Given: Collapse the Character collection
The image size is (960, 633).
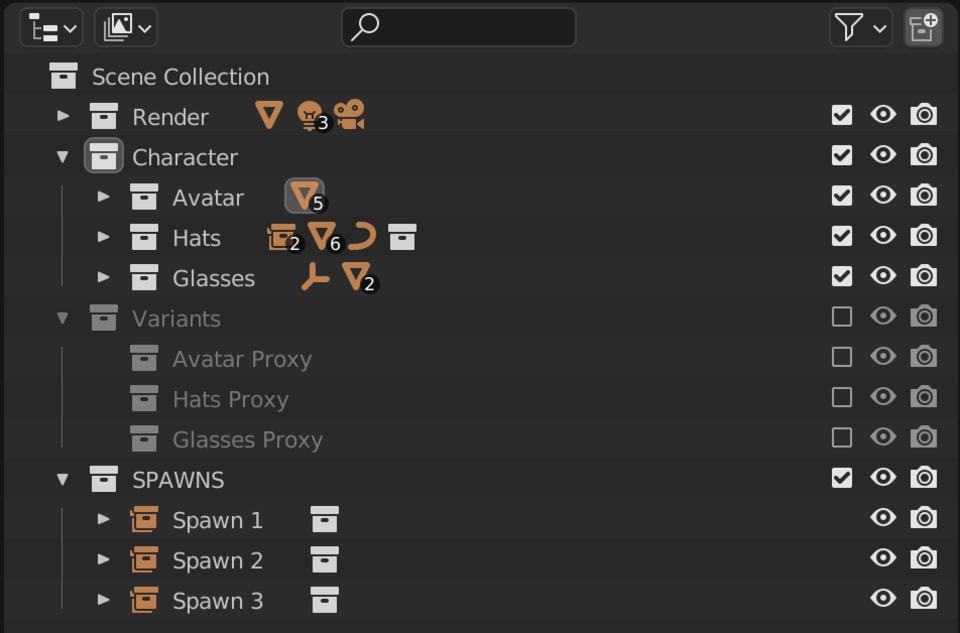Looking at the screenshot, I should 62,156.
